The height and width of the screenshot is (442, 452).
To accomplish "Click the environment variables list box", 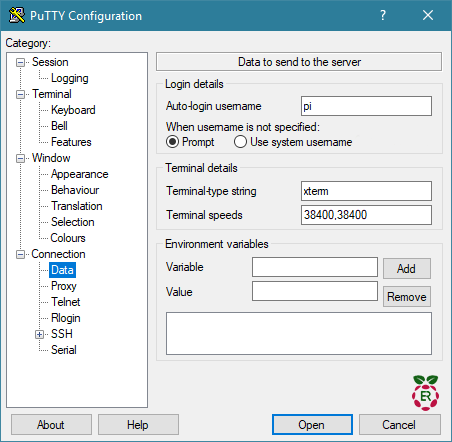I will point(299,334).
